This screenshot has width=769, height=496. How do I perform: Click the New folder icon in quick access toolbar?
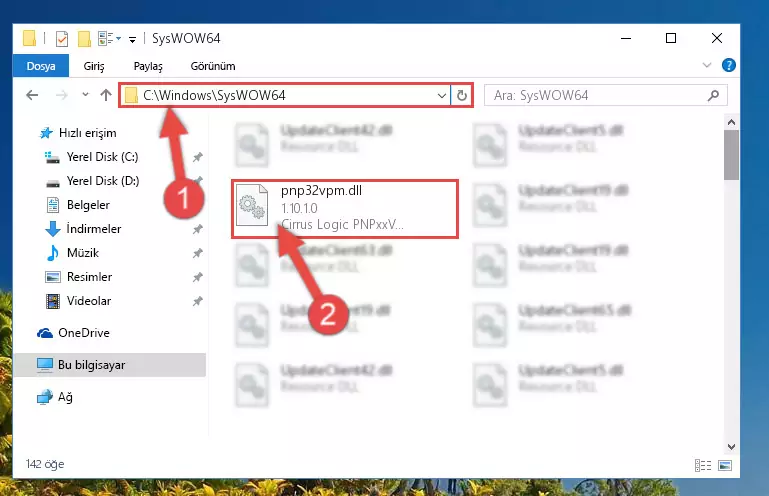tap(84, 38)
